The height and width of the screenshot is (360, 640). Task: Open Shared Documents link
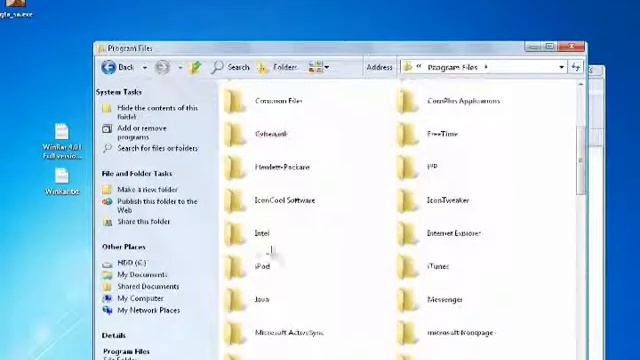(148, 286)
